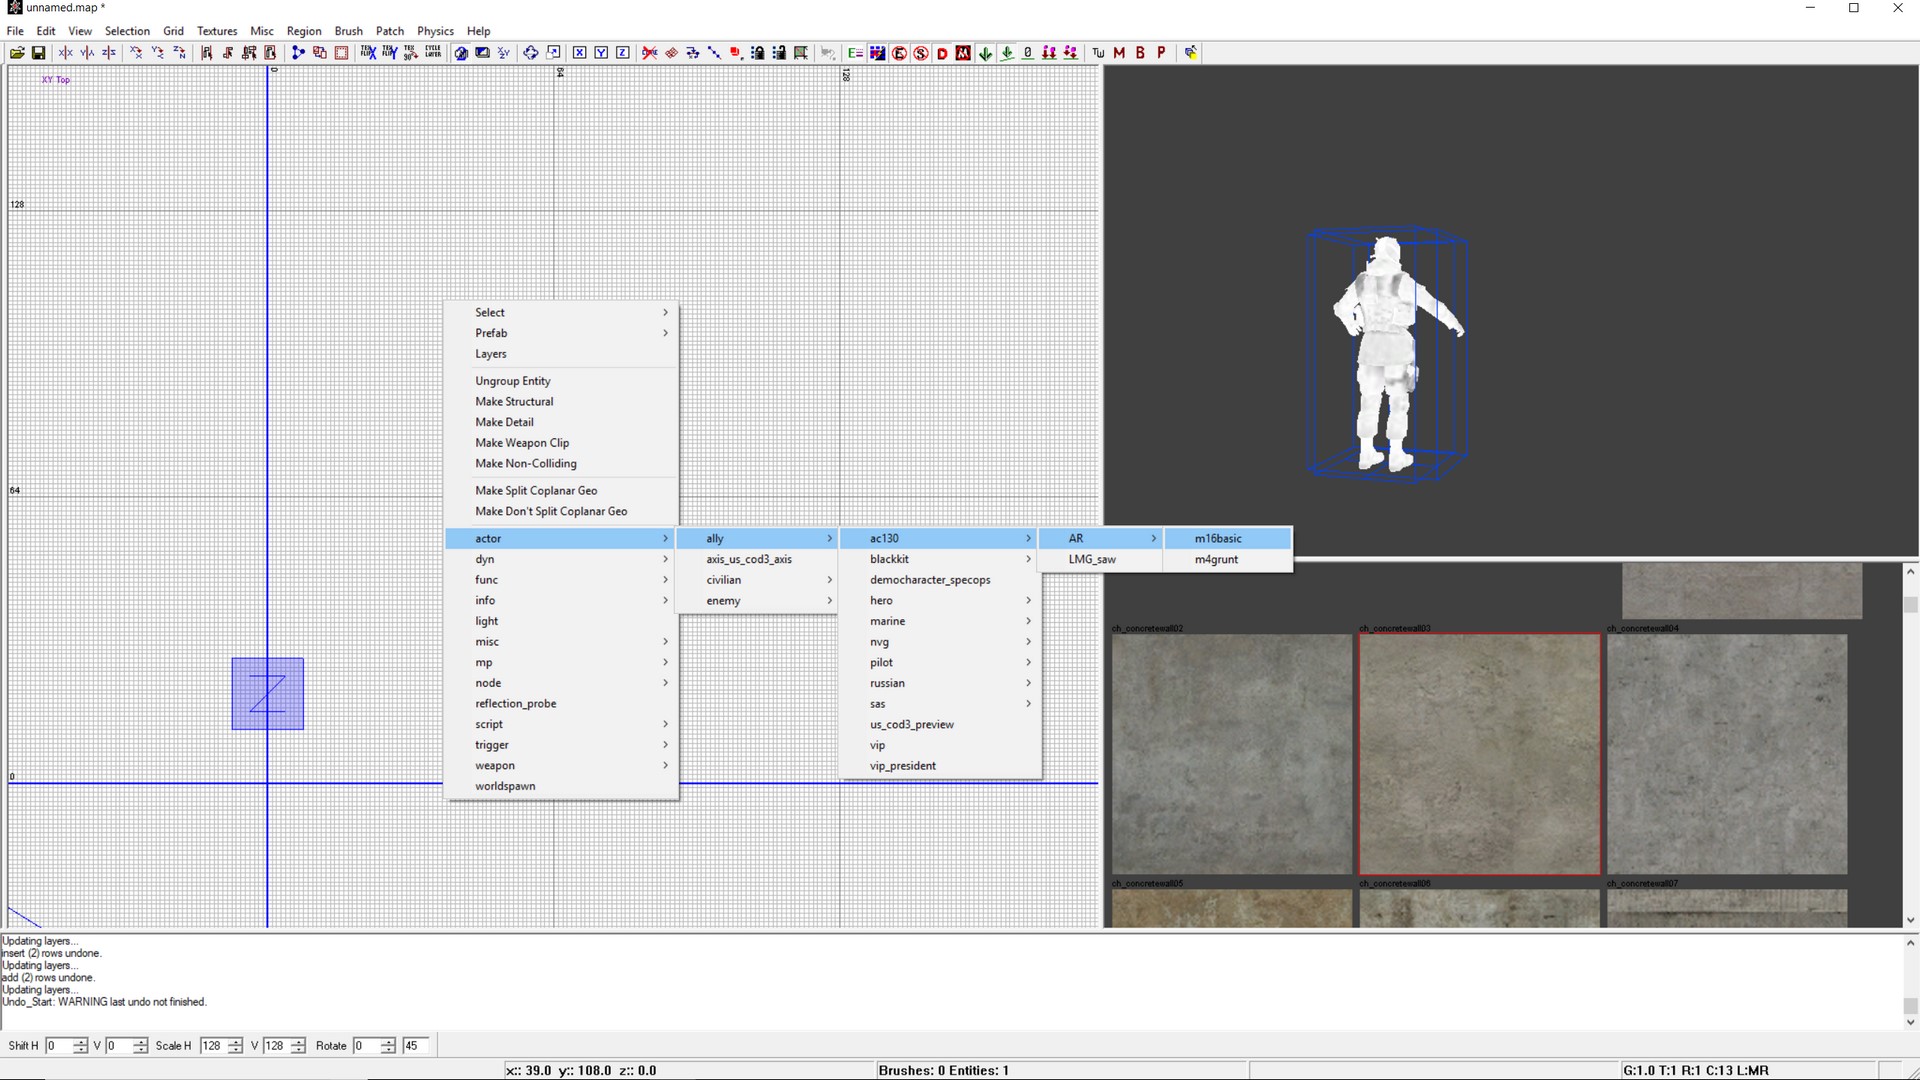Adjust the Scale H spinner arrows
This screenshot has width=1920, height=1080.
tap(235, 1046)
